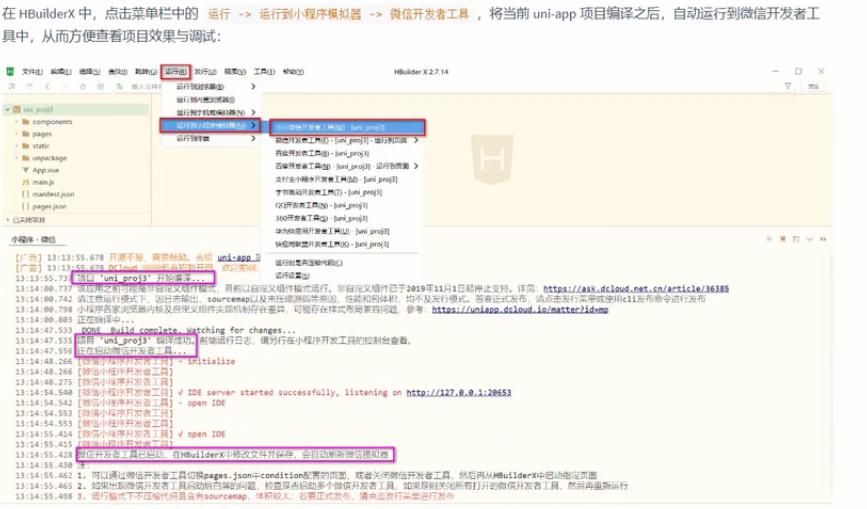Open the uniapp.dcloud.io/matter link
Image resolution: width=867 pixels, height=509 pixels.
click(x=520, y=309)
